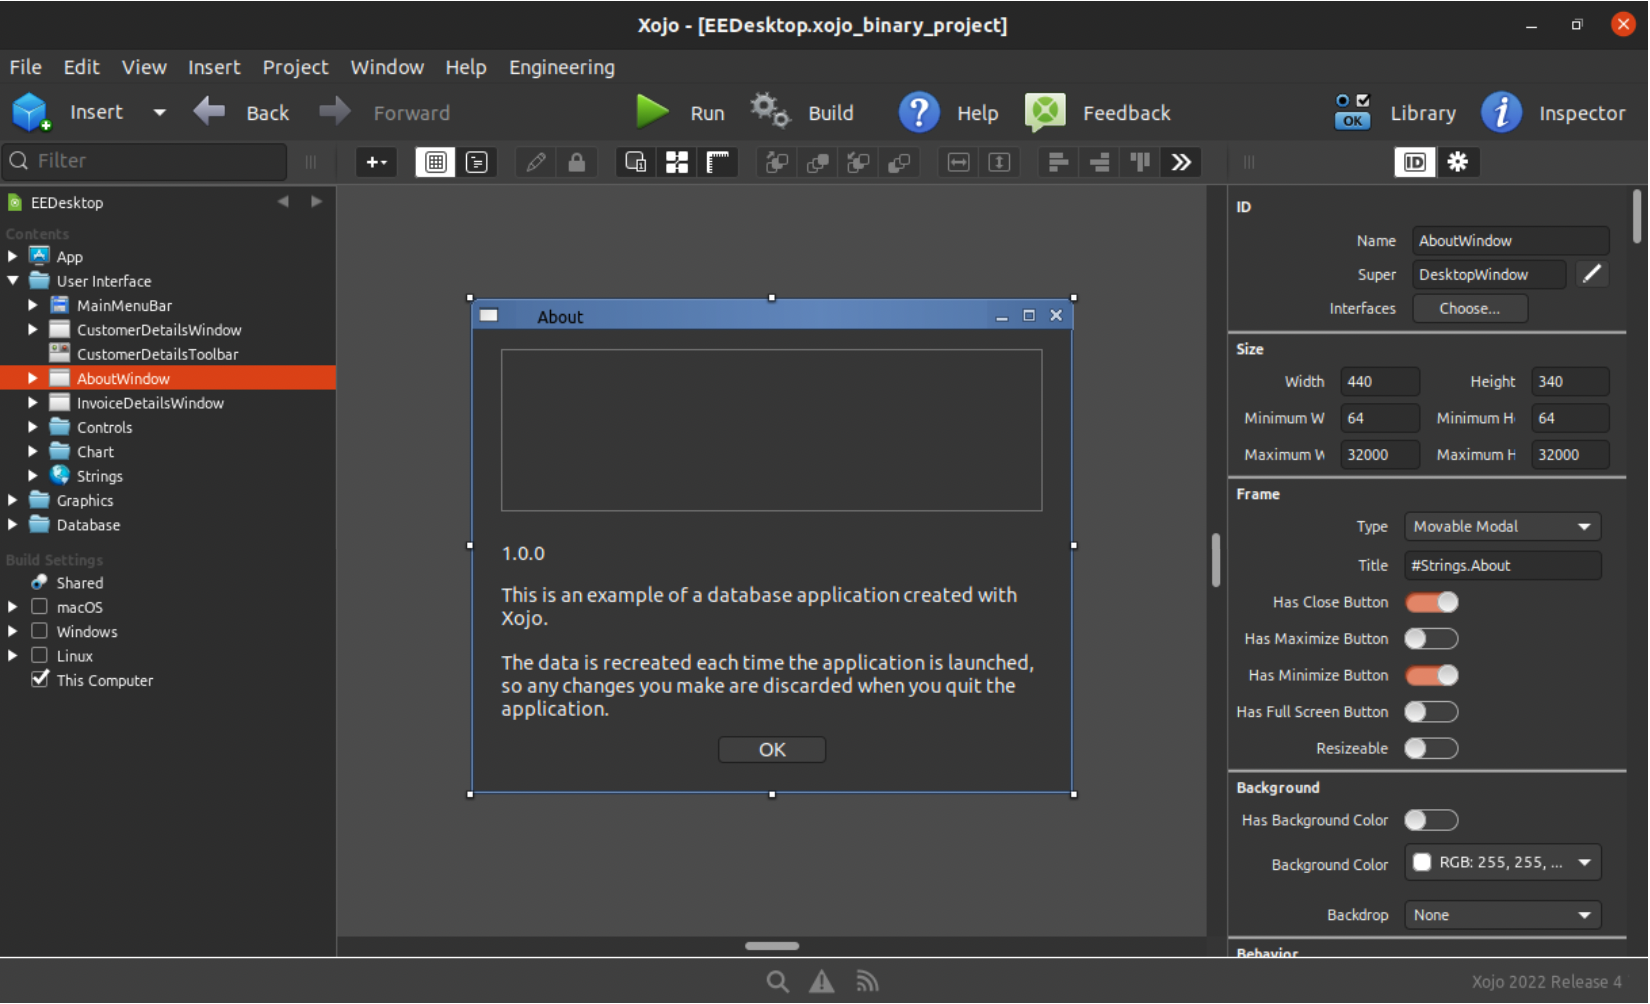This screenshot has height=1004, width=1650.
Task: Select the Inspector ID tab icon
Action: point(1415,162)
